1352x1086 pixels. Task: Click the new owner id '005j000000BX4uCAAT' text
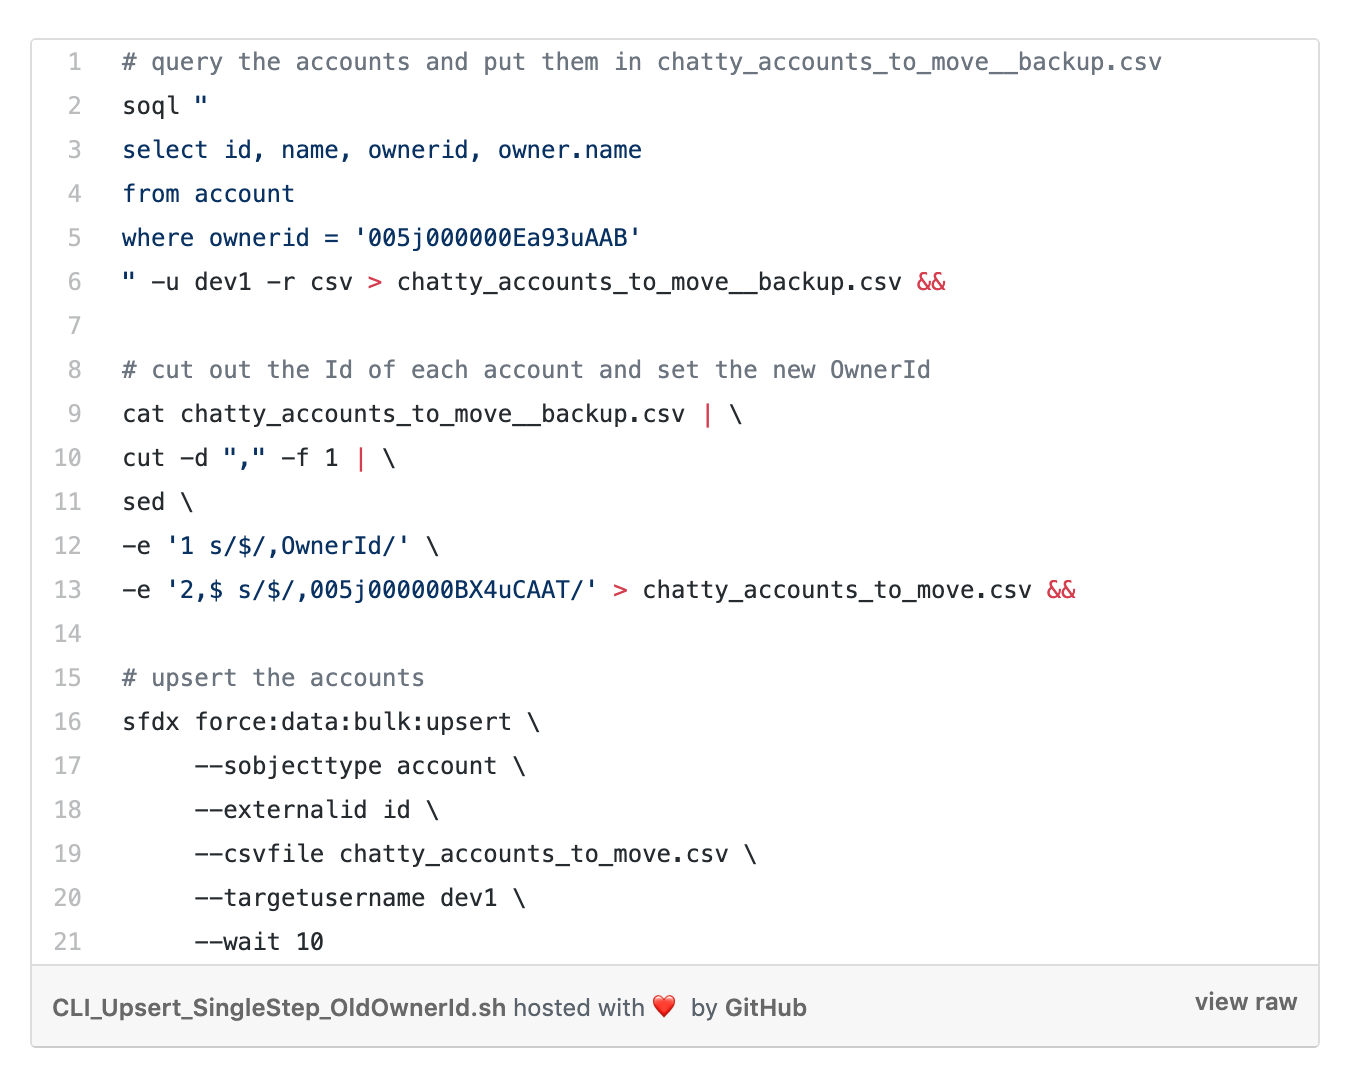coord(439,590)
